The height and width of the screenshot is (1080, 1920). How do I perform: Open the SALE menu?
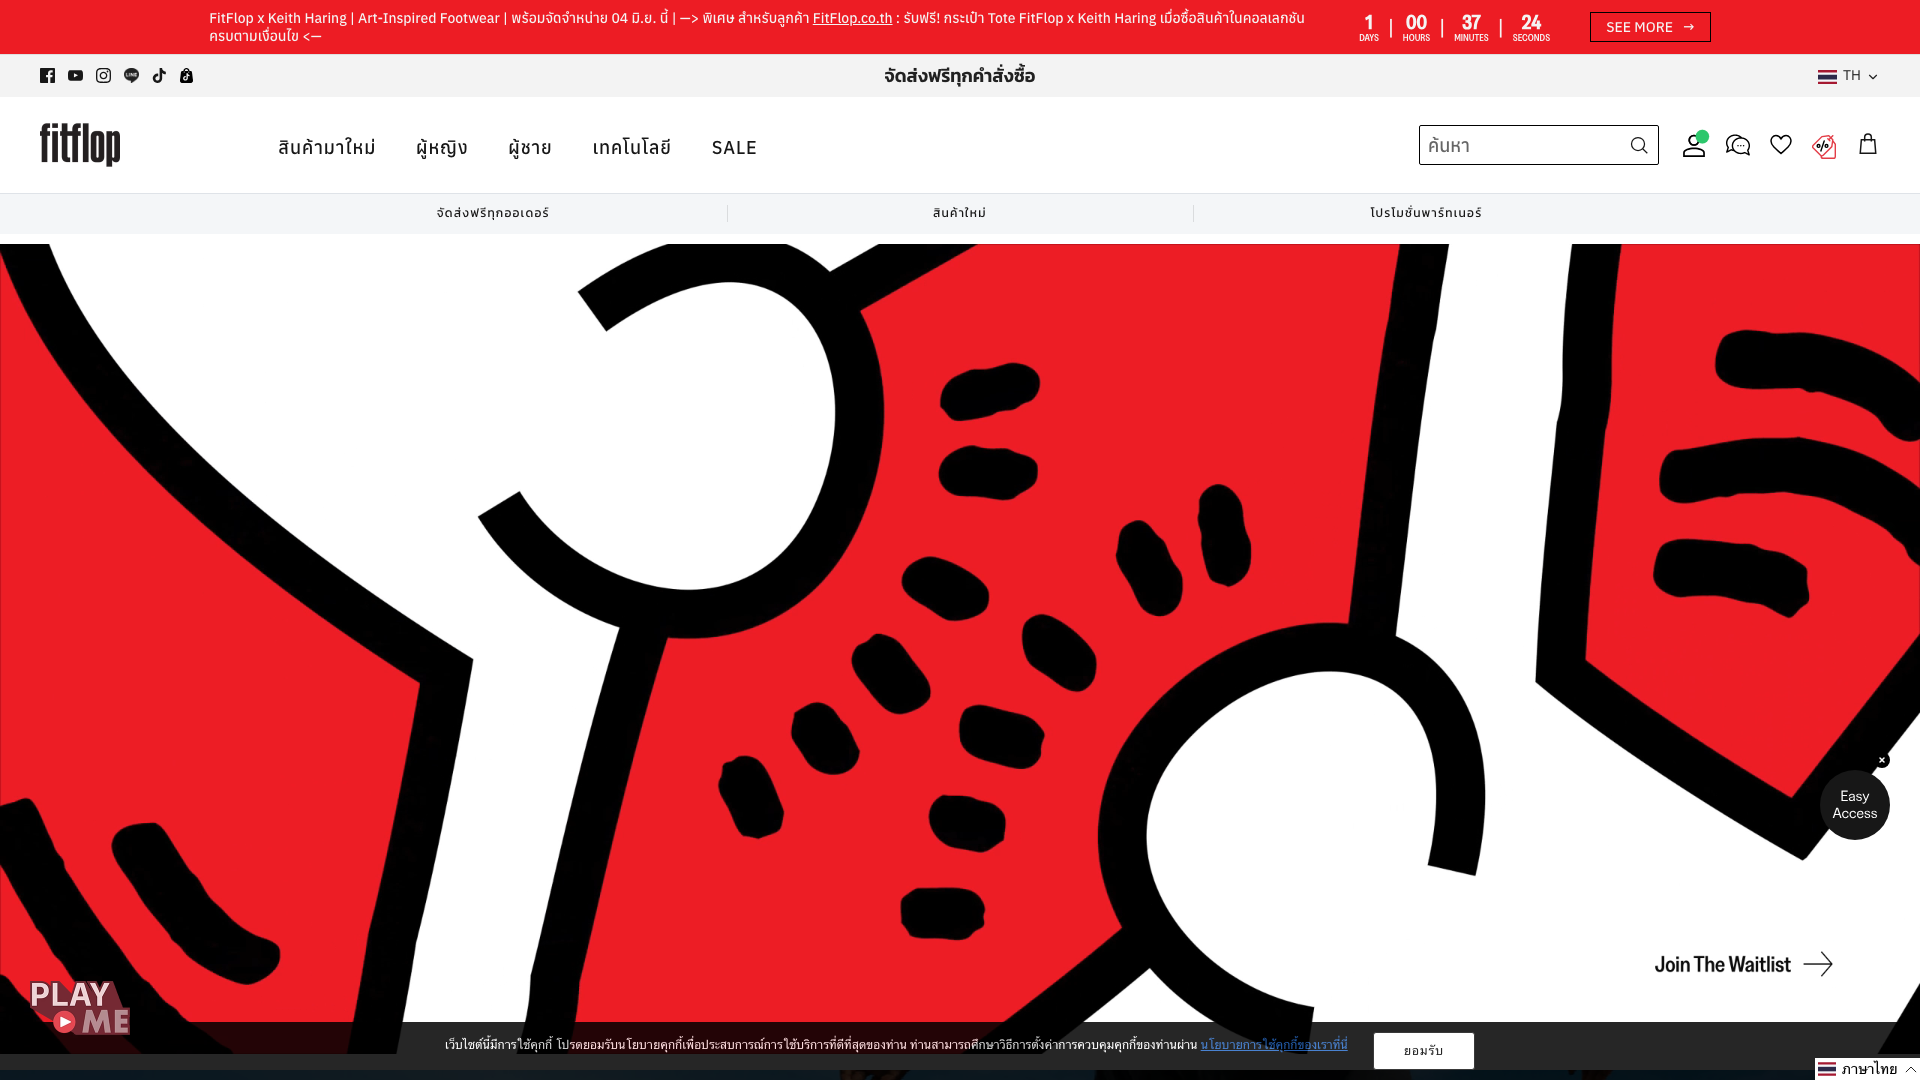[734, 148]
